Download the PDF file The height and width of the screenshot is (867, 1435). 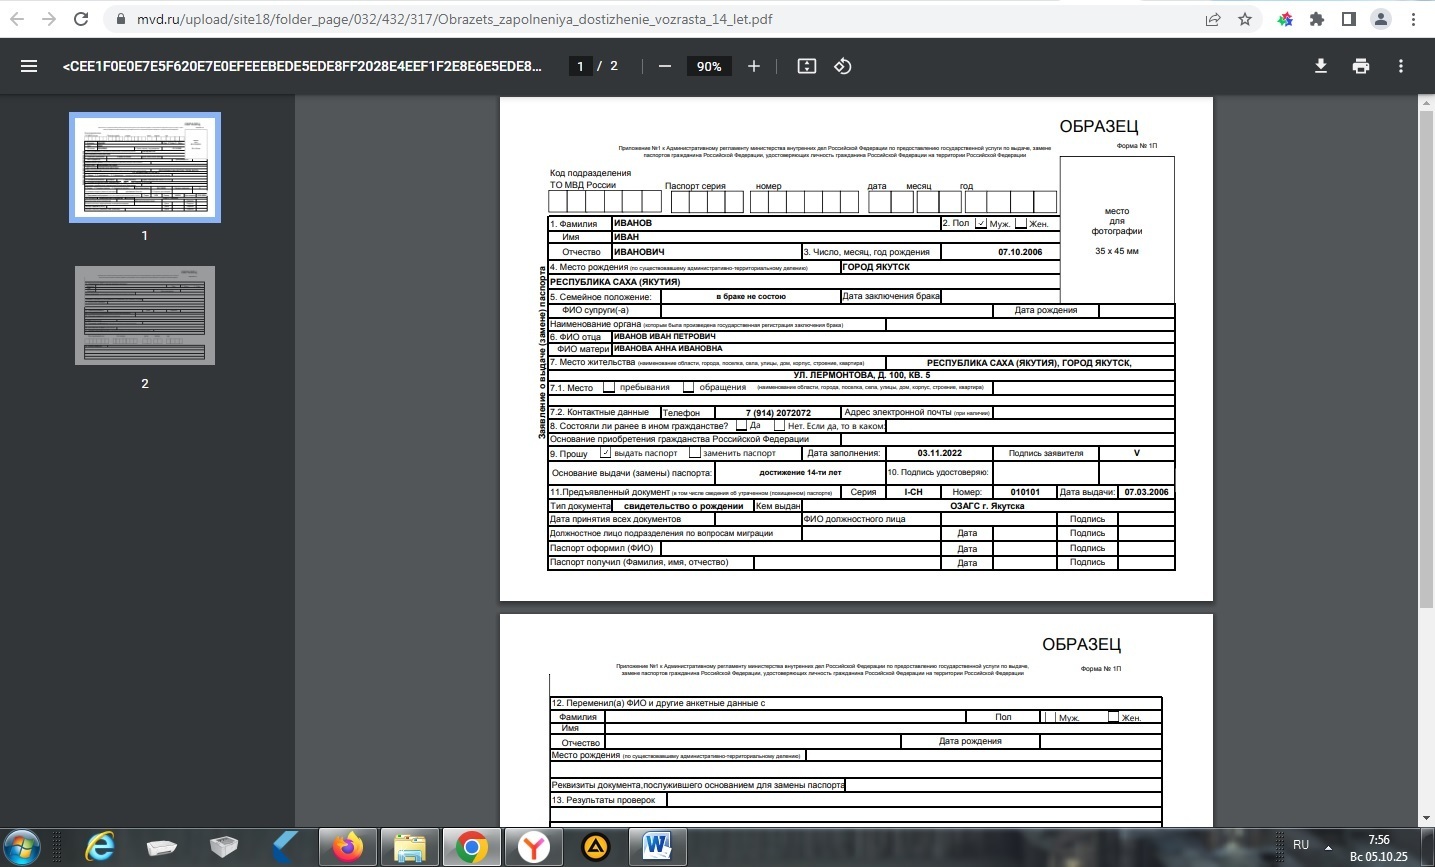1320,66
